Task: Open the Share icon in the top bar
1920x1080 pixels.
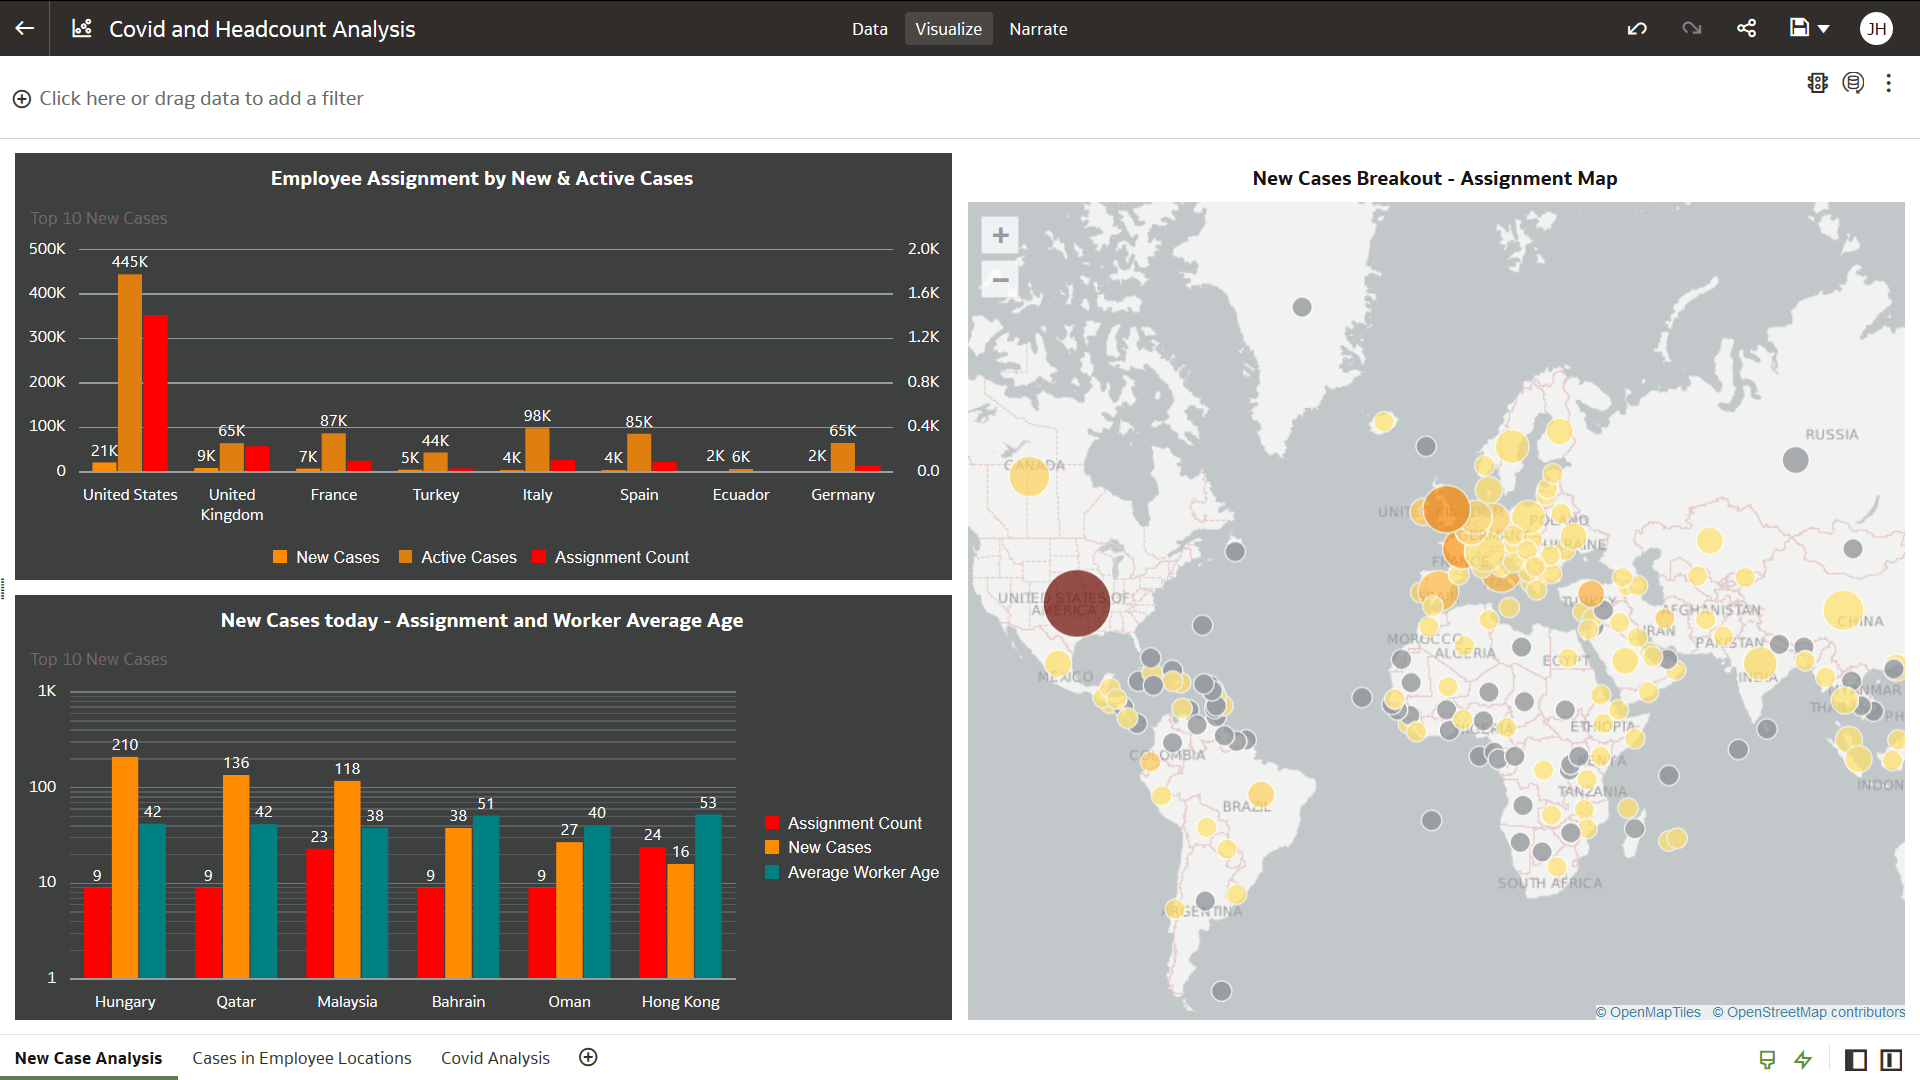Action: point(1746,28)
